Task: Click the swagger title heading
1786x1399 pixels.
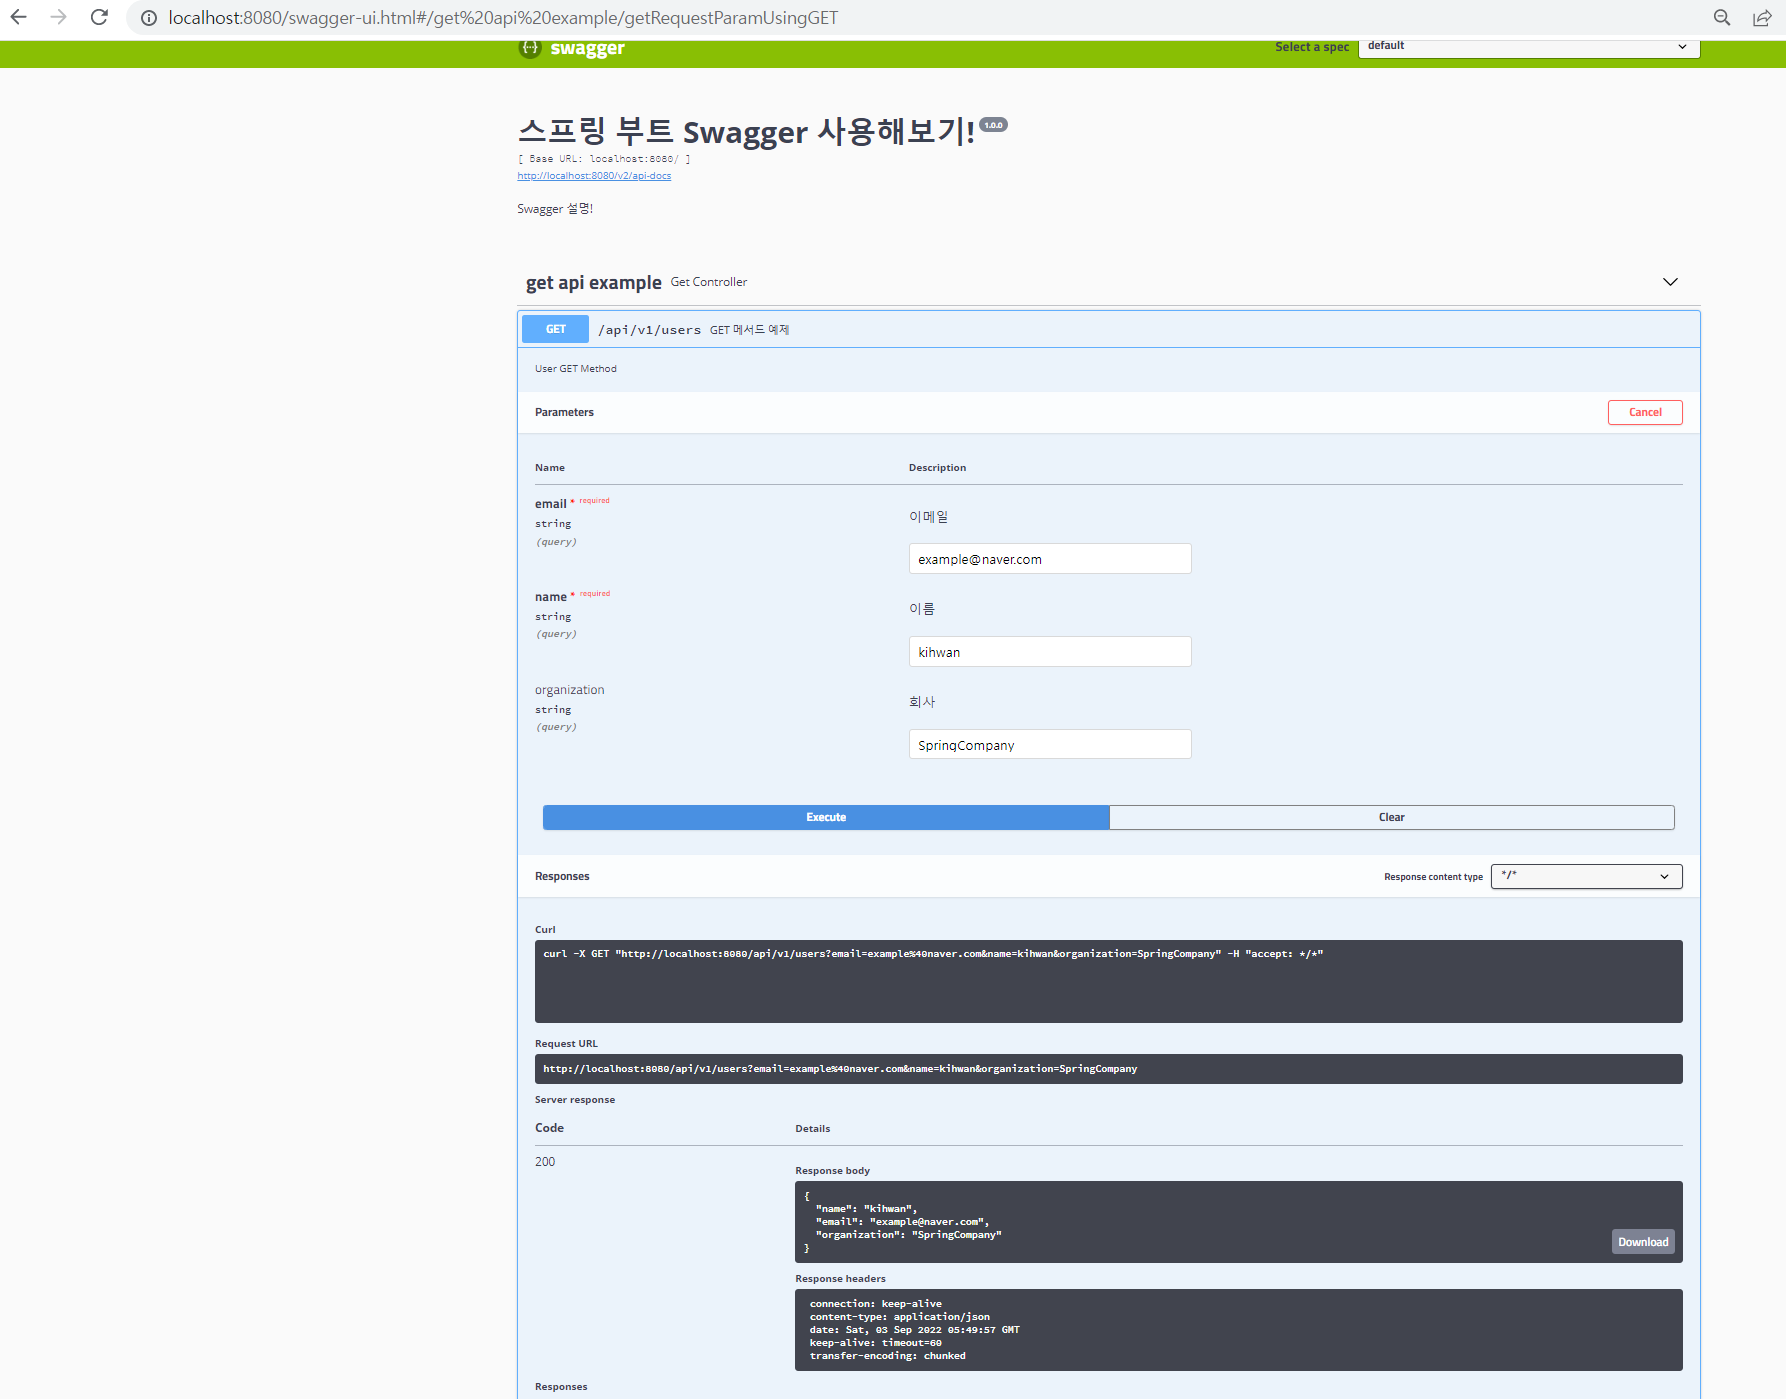Action: pos(746,131)
